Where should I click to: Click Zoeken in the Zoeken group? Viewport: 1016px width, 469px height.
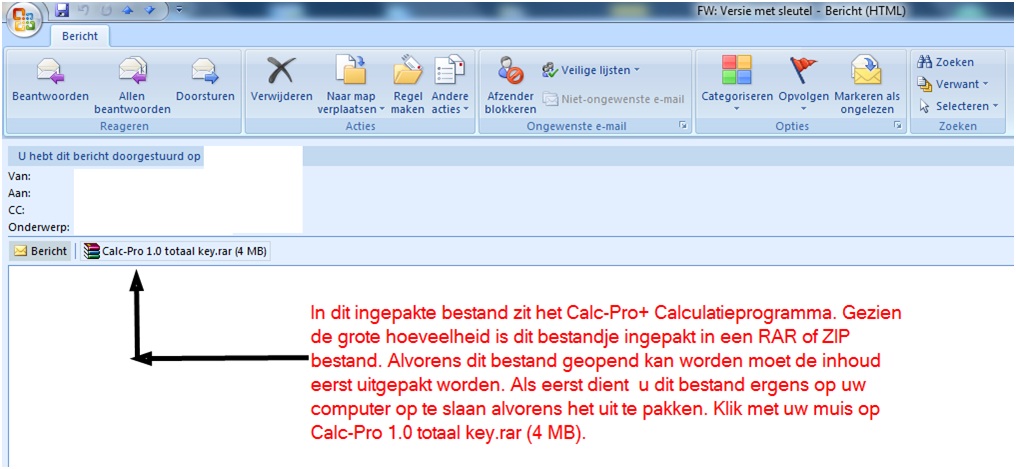click(945, 62)
